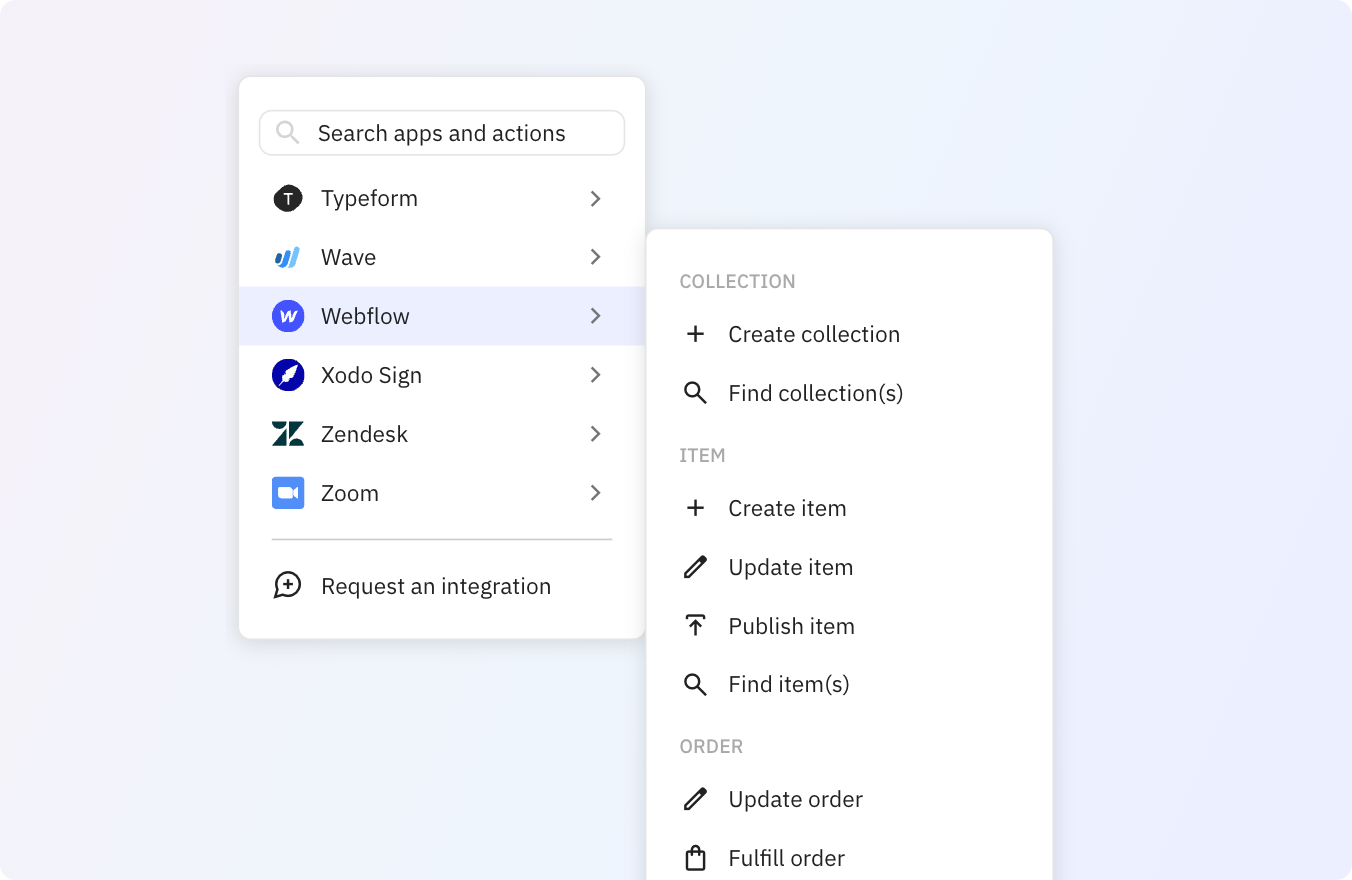Expand the Zendesk chevron arrow
Viewport: 1352px width, 880px height.
(x=596, y=434)
